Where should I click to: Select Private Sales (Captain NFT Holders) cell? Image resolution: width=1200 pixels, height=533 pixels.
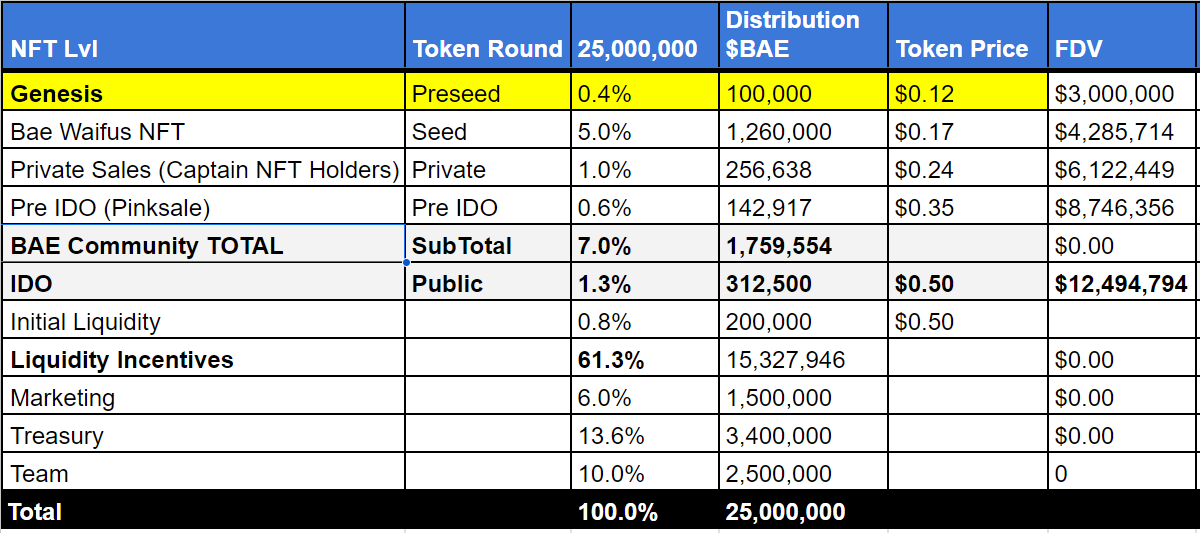pos(203,169)
